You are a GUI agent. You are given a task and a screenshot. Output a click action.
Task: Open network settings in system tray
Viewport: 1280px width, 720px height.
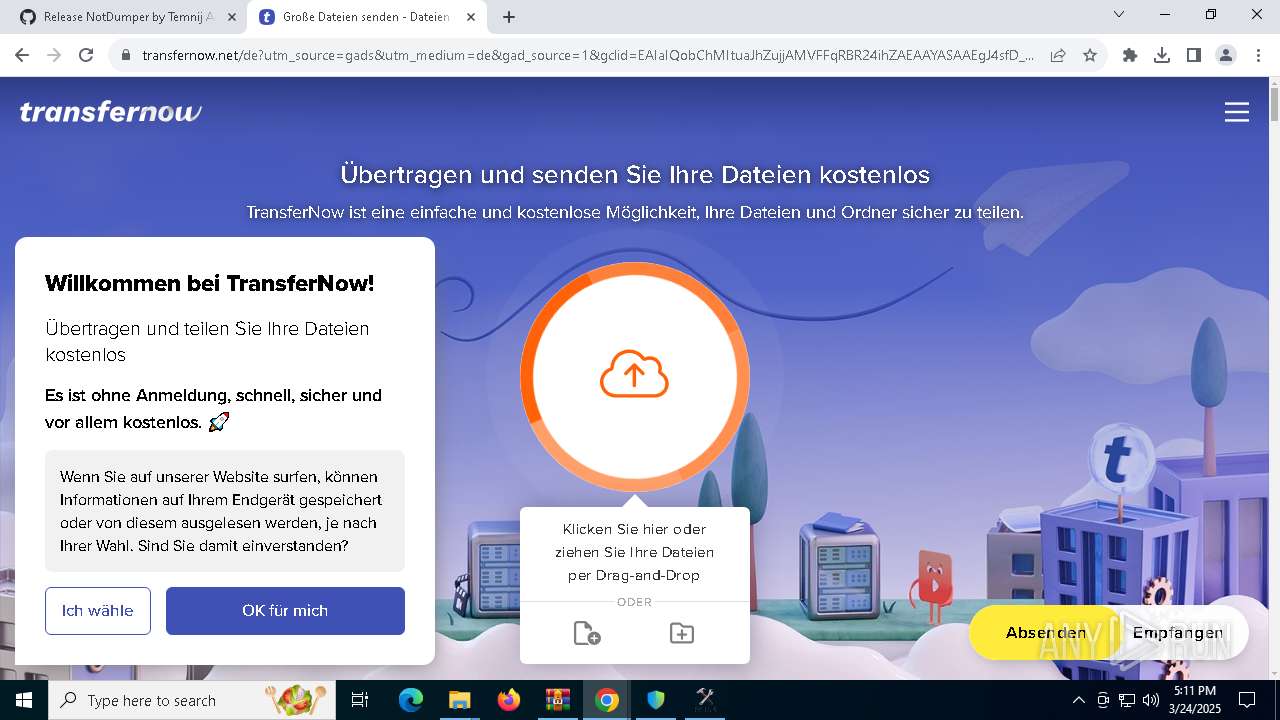(x=1127, y=700)
